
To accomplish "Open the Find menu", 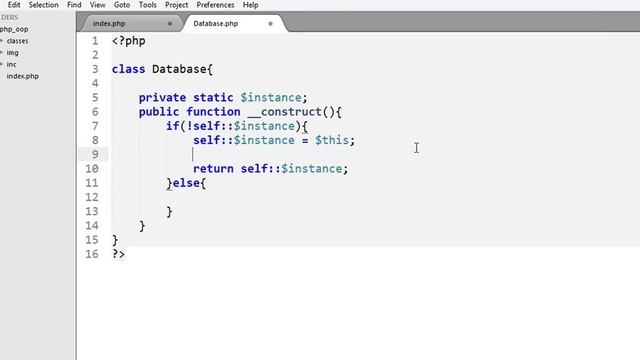I will click(74, 5).
